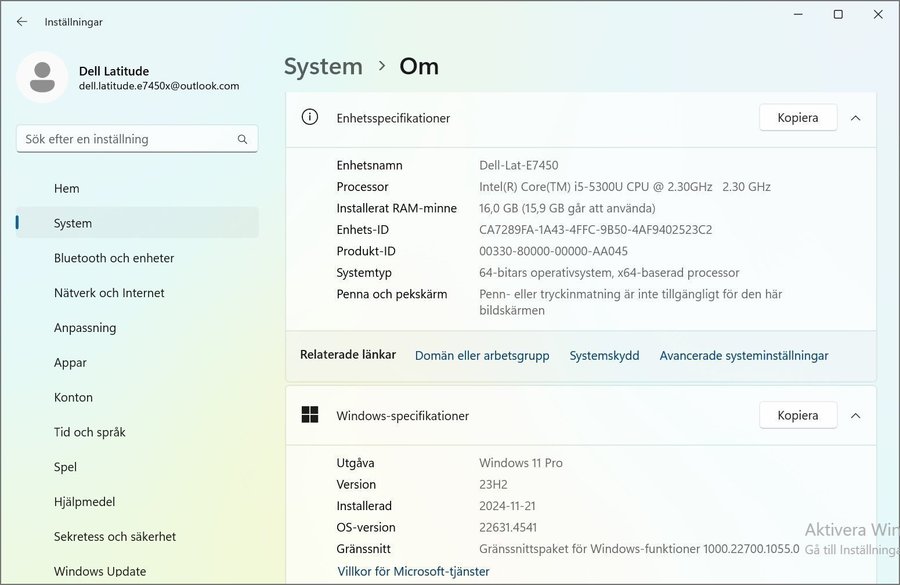Click the Windows-specifikationer section heading
The height and width of the screenshot is (585, 900).
click(402, 416)
